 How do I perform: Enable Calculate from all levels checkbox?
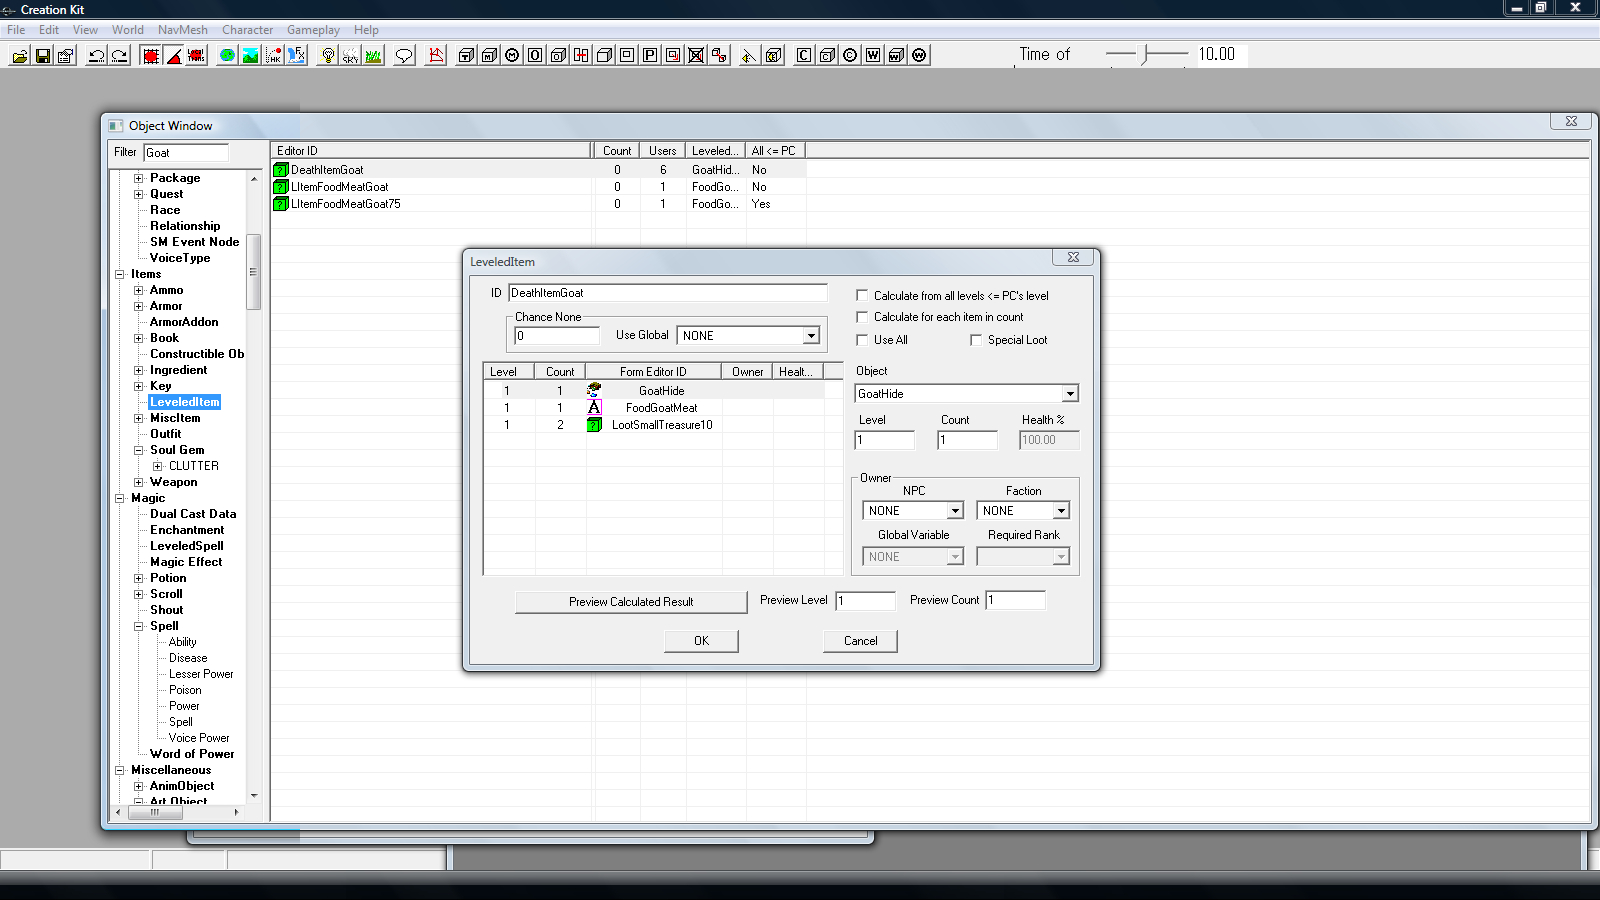tap(862, 296)
